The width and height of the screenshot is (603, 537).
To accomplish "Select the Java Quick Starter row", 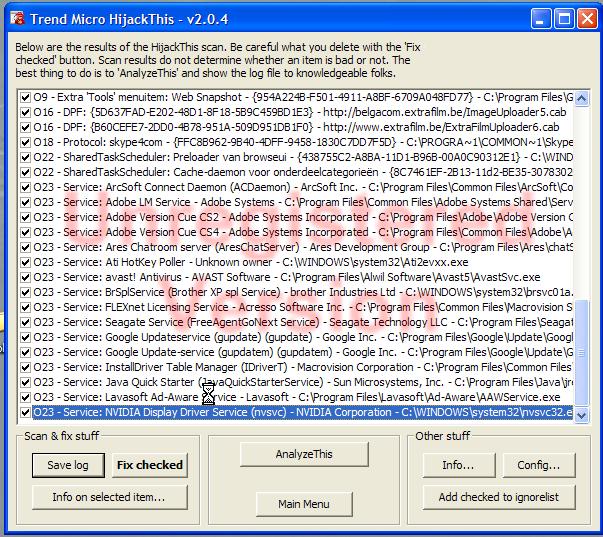I will point(303,382).
